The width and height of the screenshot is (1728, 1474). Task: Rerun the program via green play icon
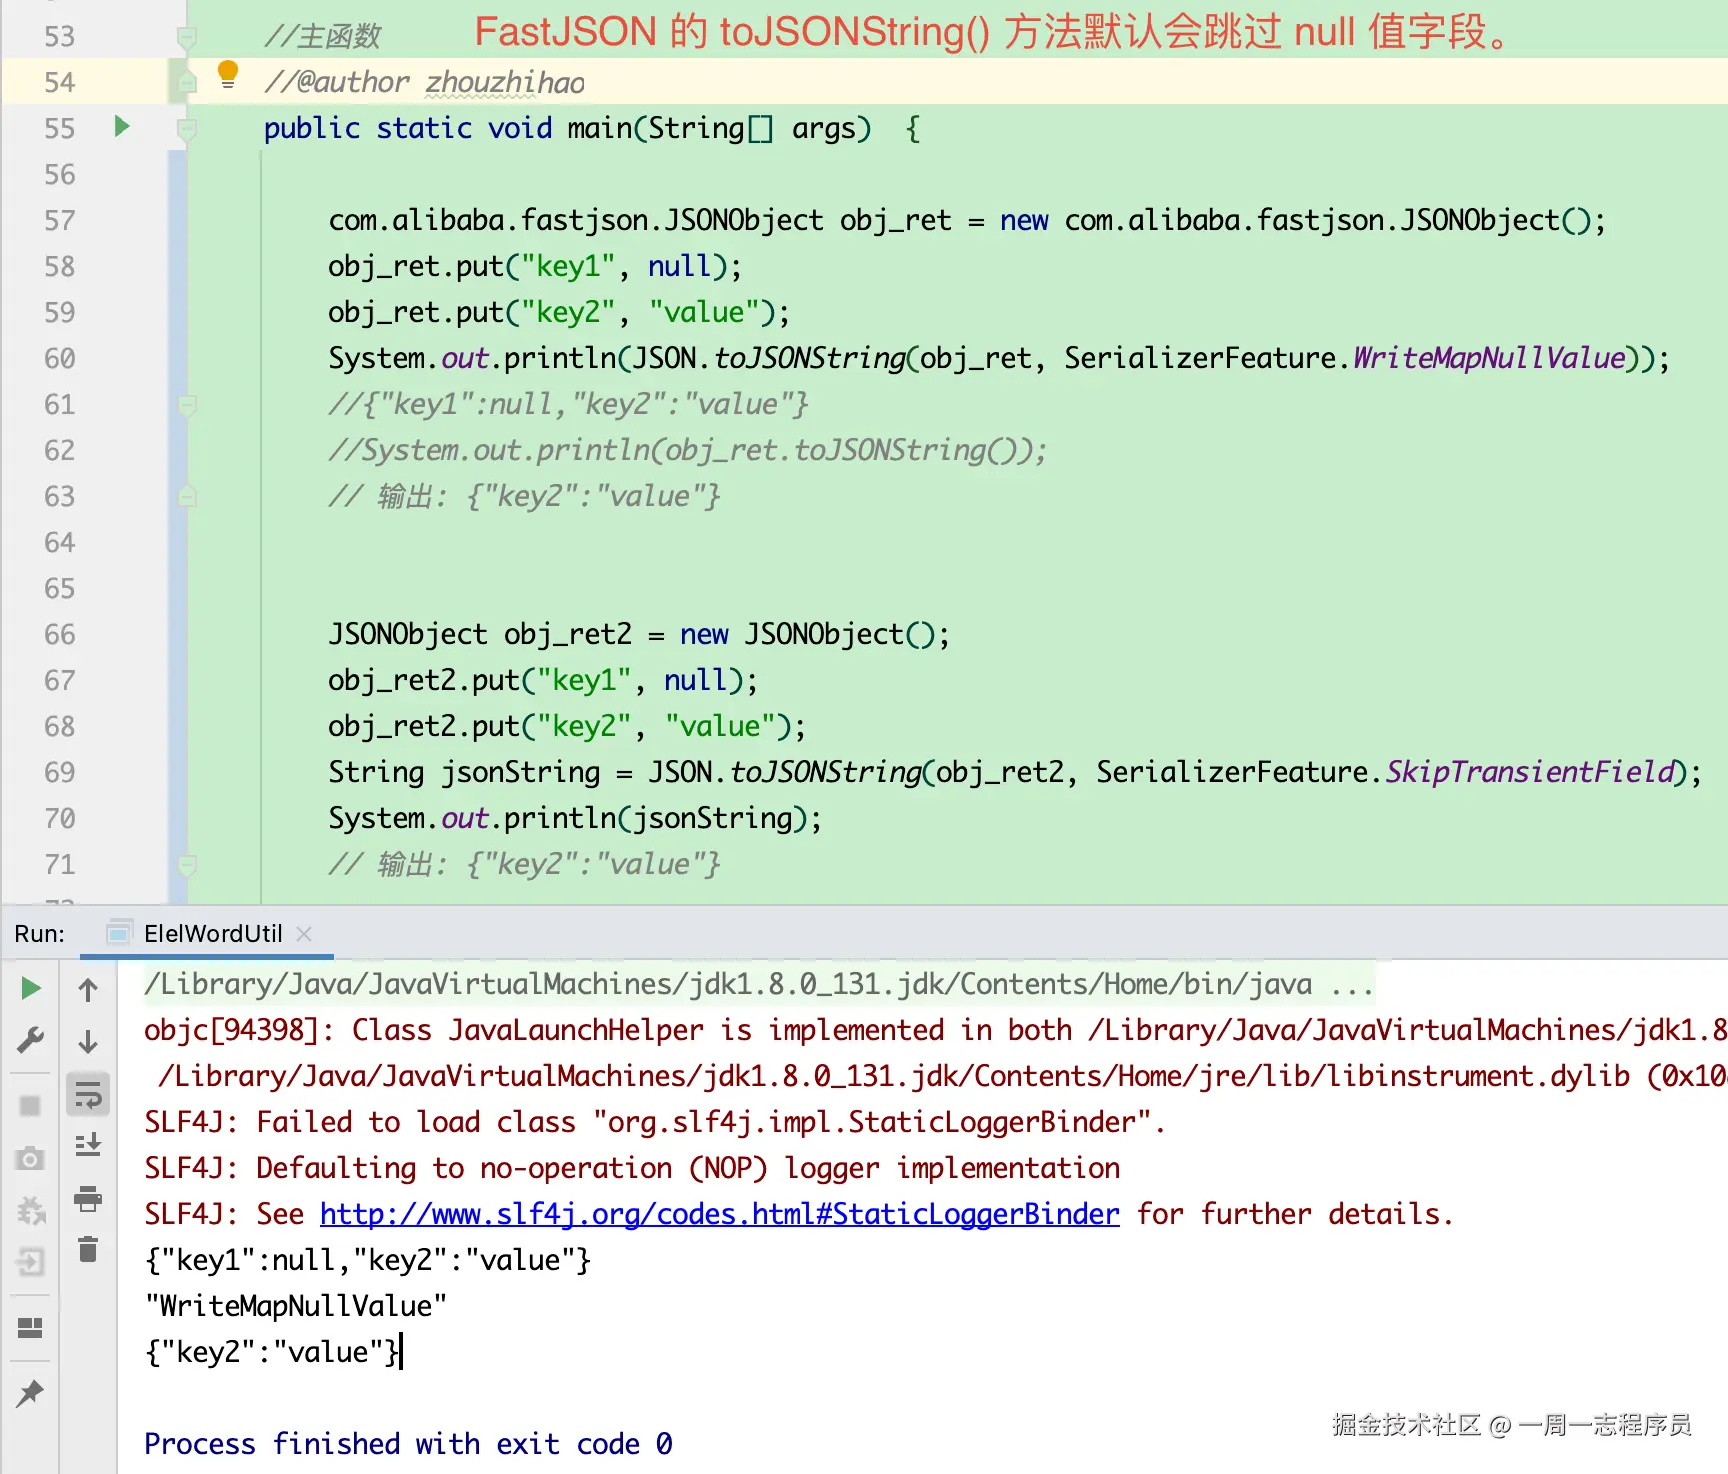point(30,988)
